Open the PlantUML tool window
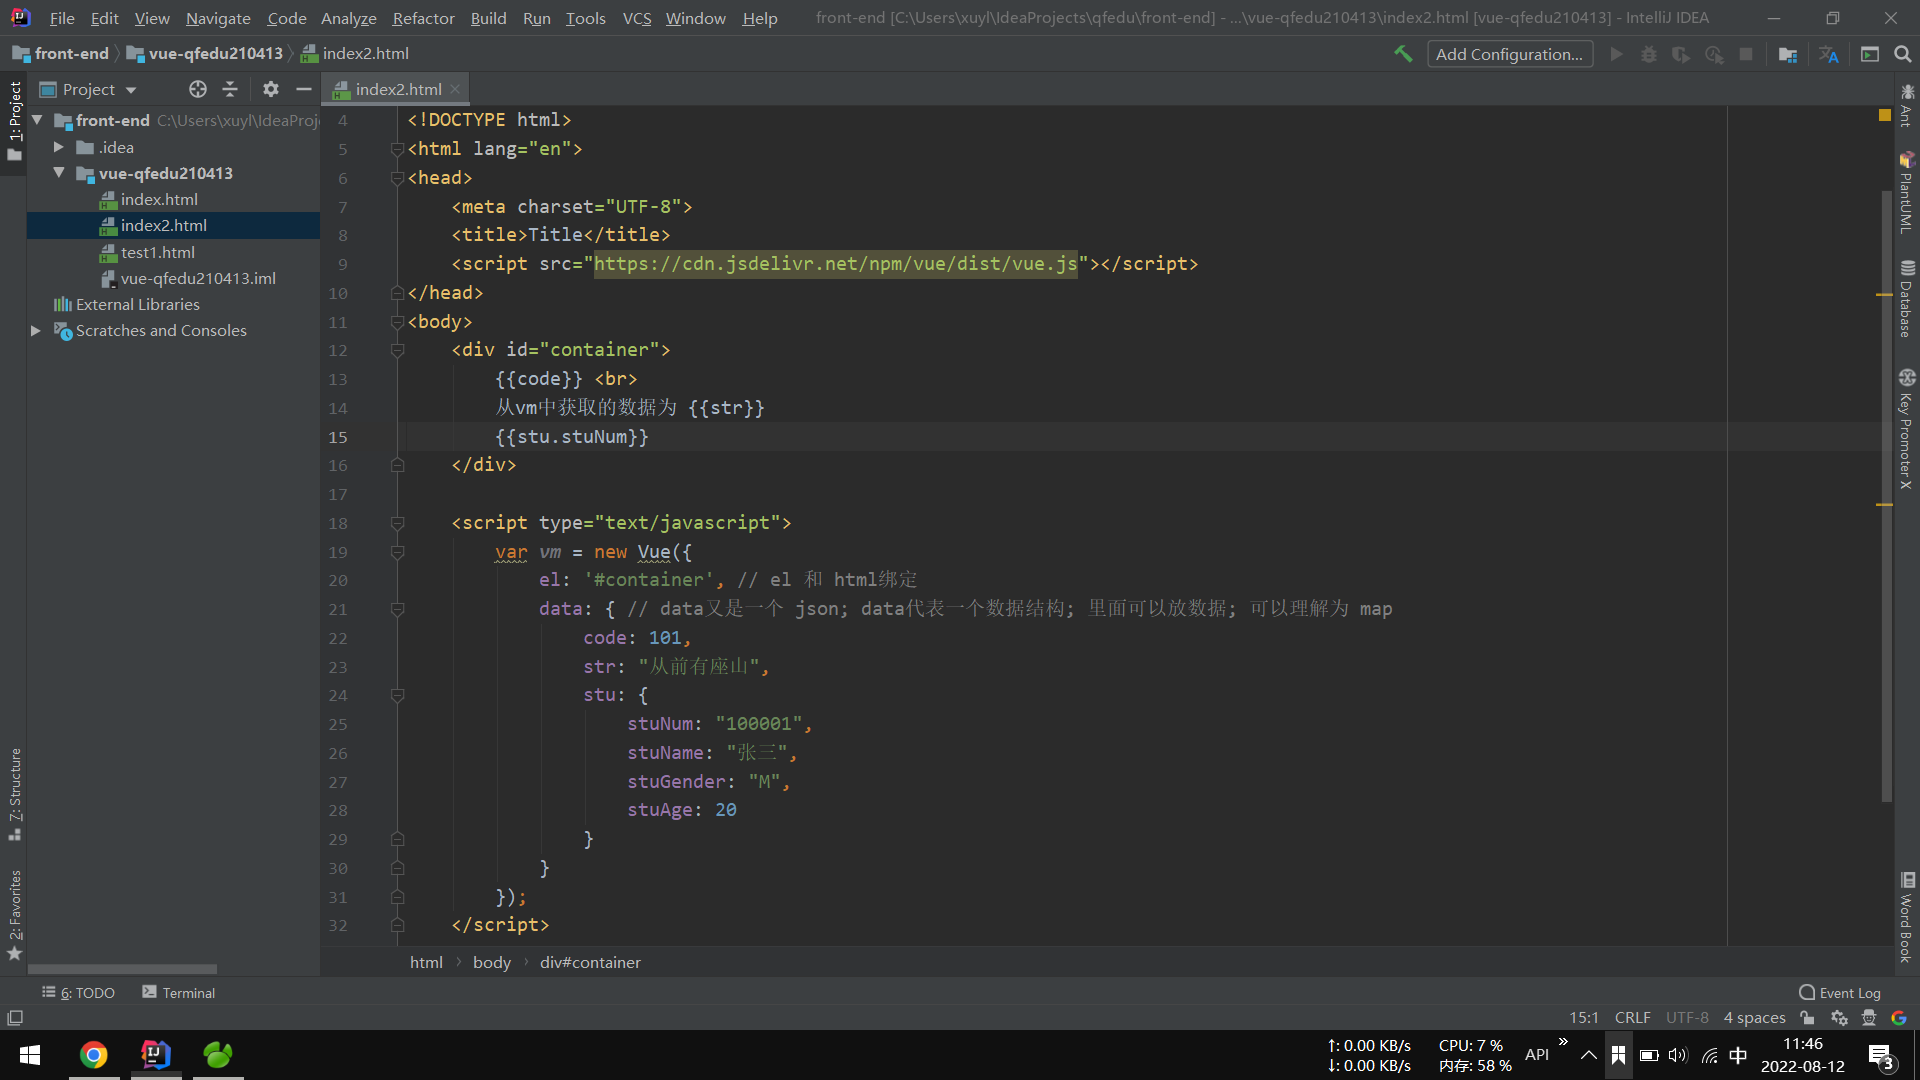 coord(1907,192)
